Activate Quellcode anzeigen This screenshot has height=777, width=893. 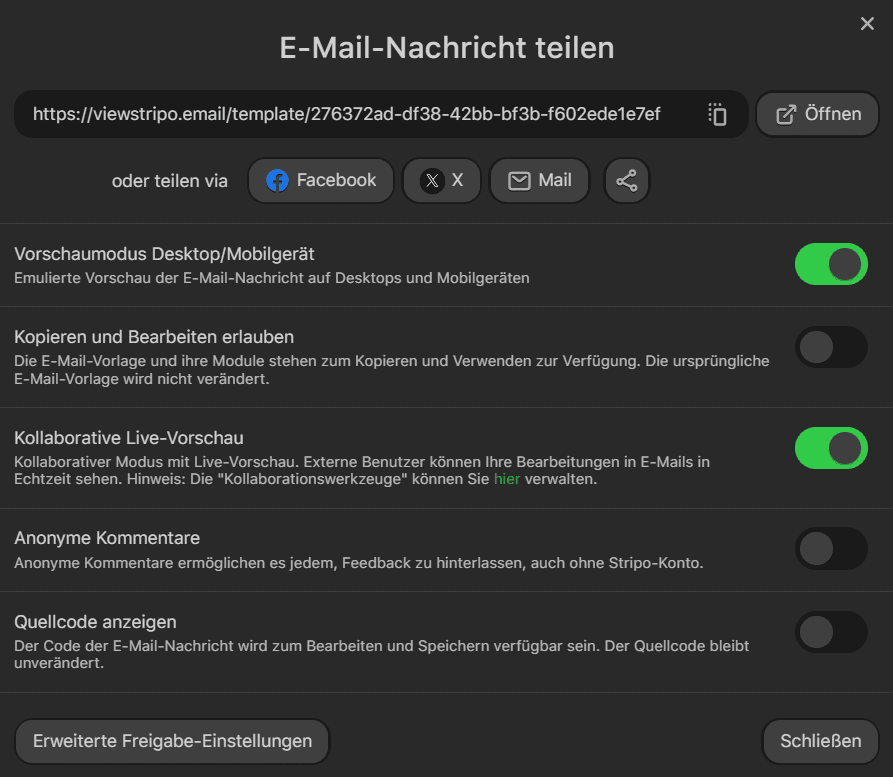(x=831, y=631)
